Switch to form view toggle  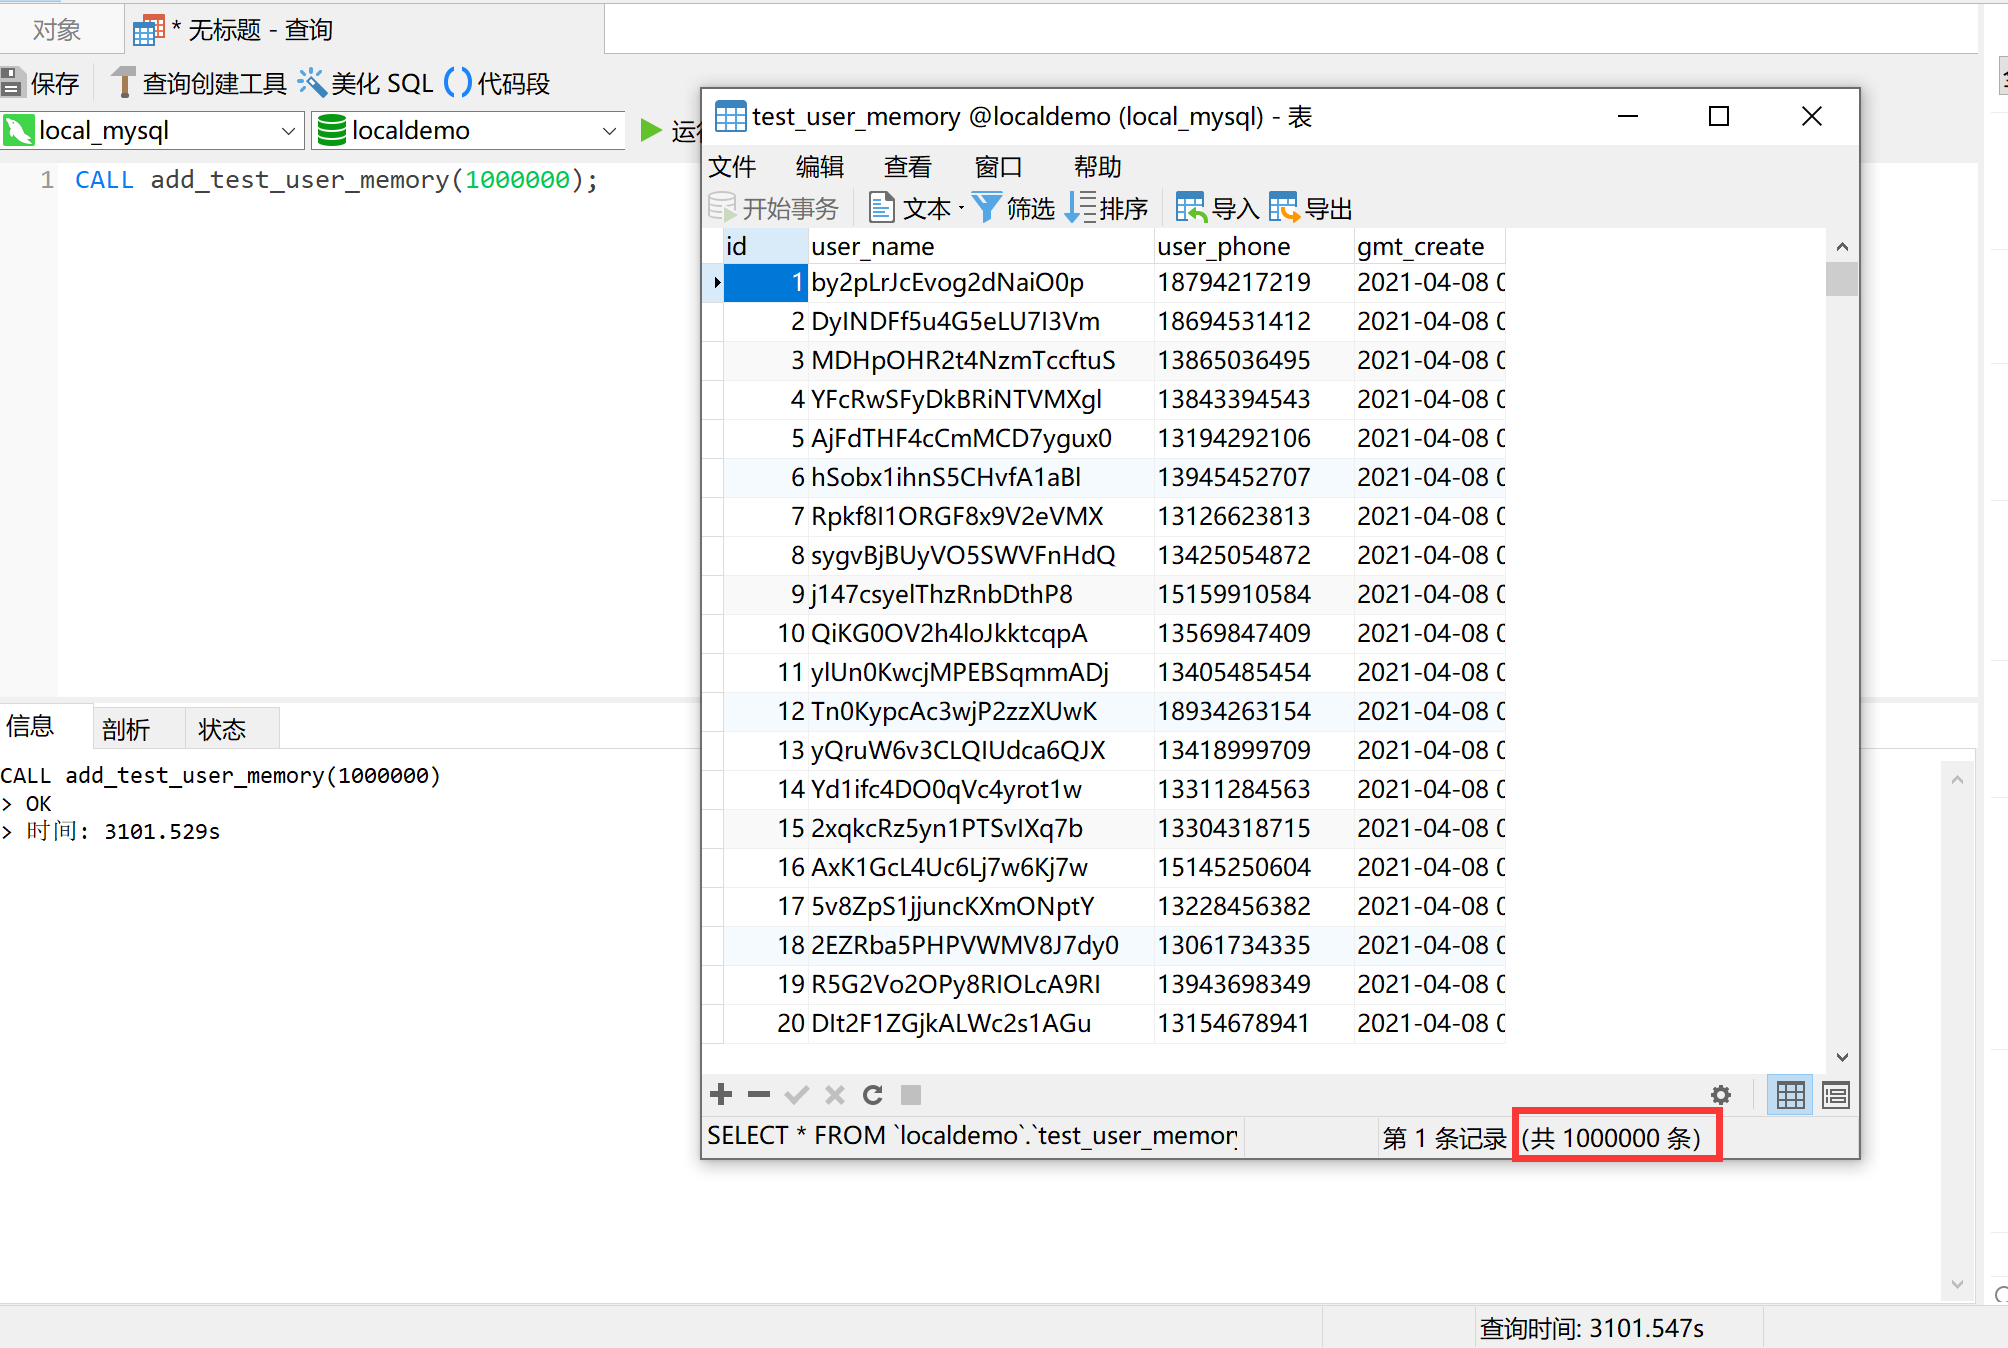tap(1836, 1096)
